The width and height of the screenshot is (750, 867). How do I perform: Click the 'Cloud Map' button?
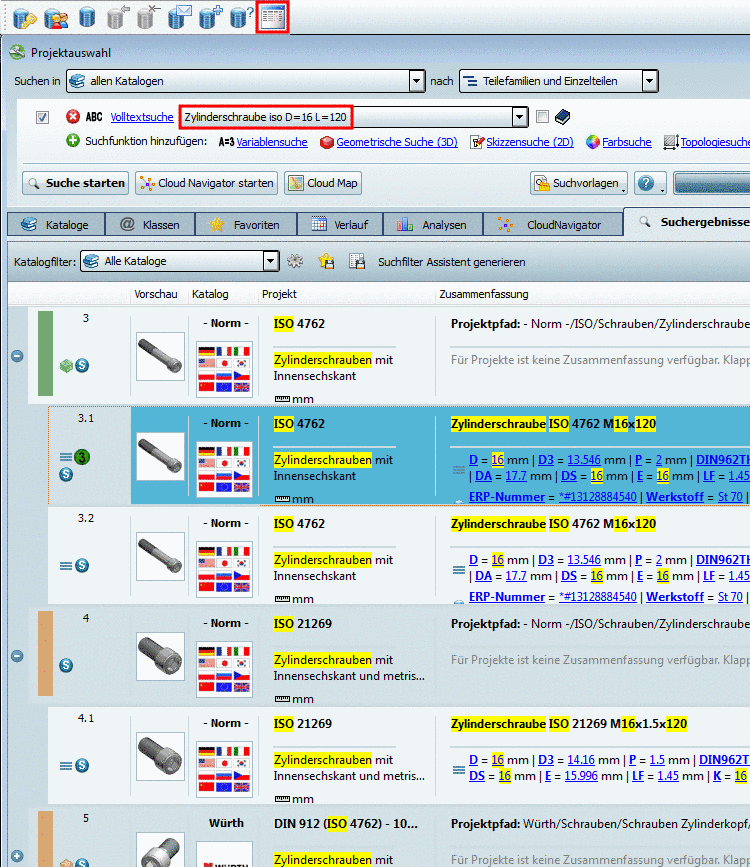click(x=323, y=182)
